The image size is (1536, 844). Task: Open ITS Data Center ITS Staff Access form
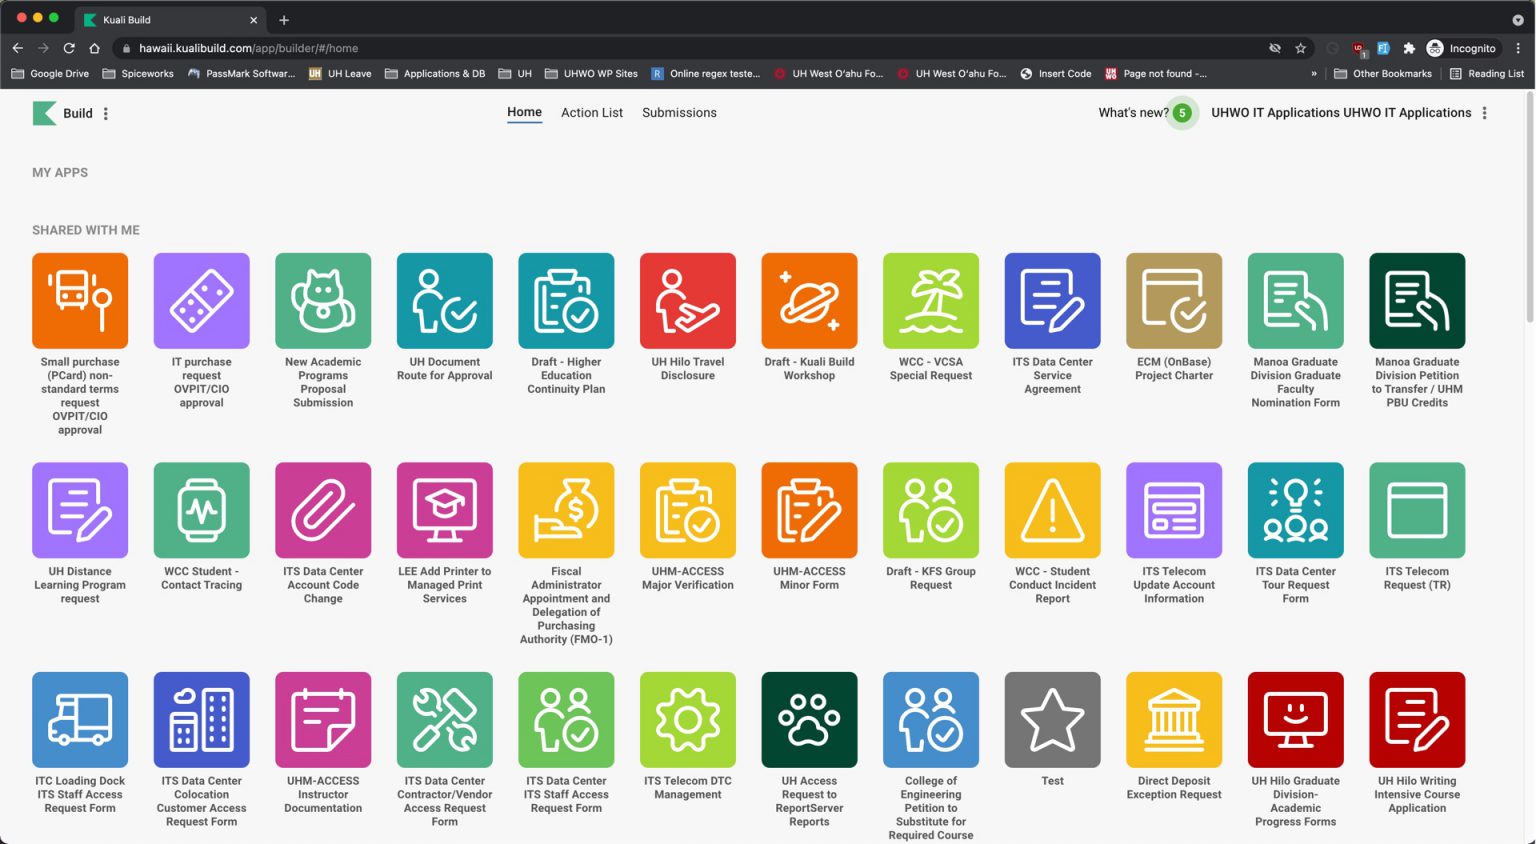pos(566,720)
